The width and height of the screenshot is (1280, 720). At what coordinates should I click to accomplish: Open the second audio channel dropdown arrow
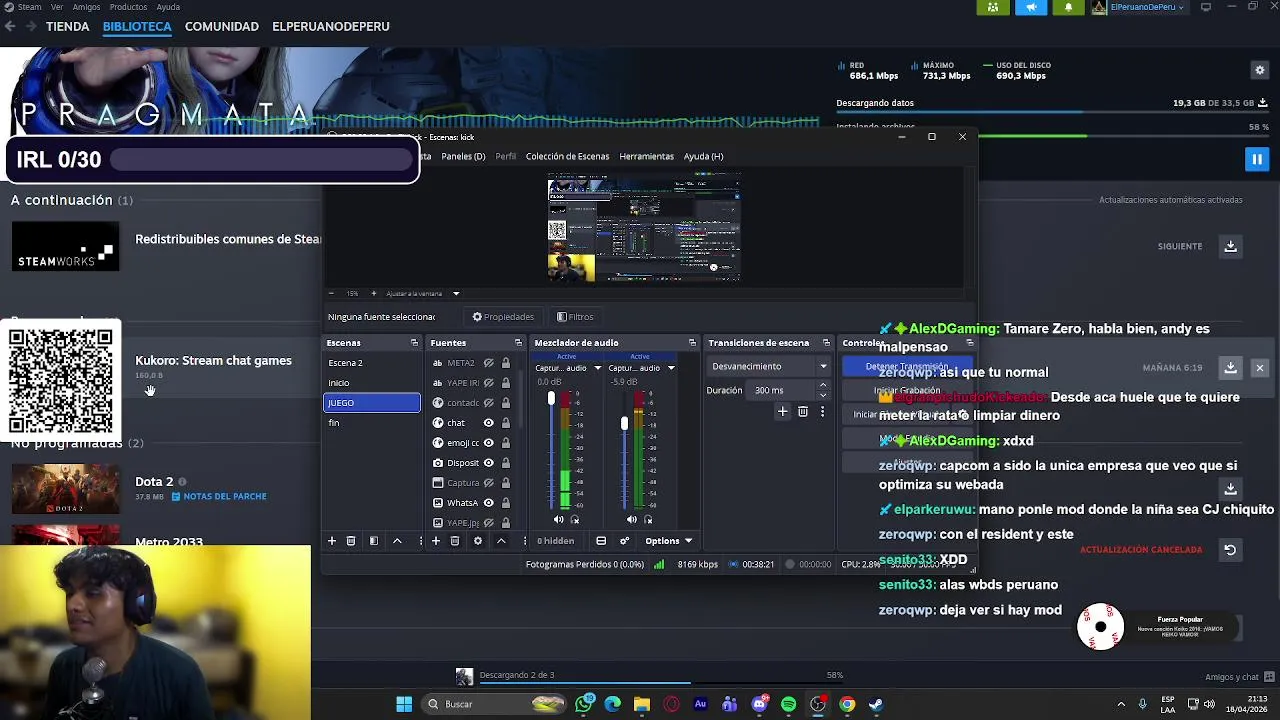click(x=671, y=368)
